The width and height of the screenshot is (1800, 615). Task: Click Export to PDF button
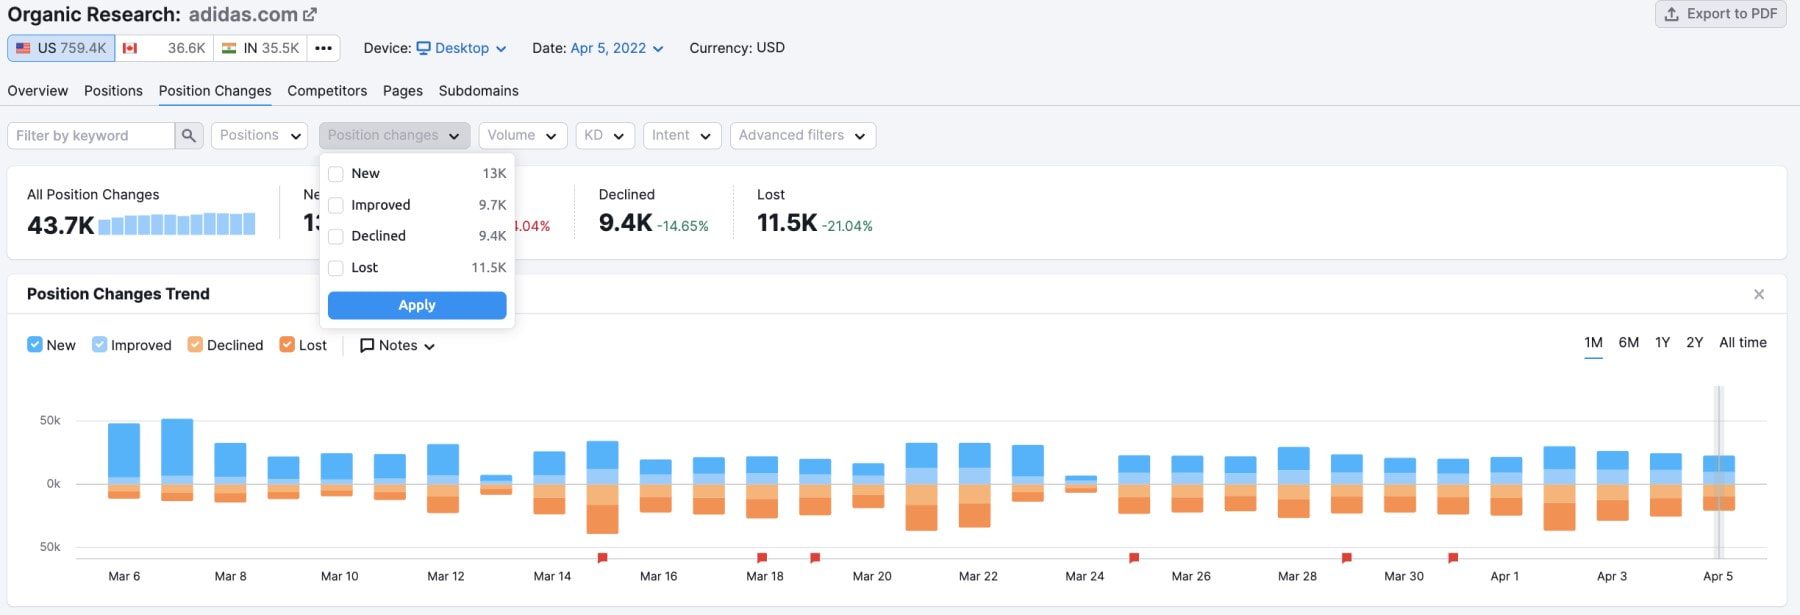(1720, 14)
